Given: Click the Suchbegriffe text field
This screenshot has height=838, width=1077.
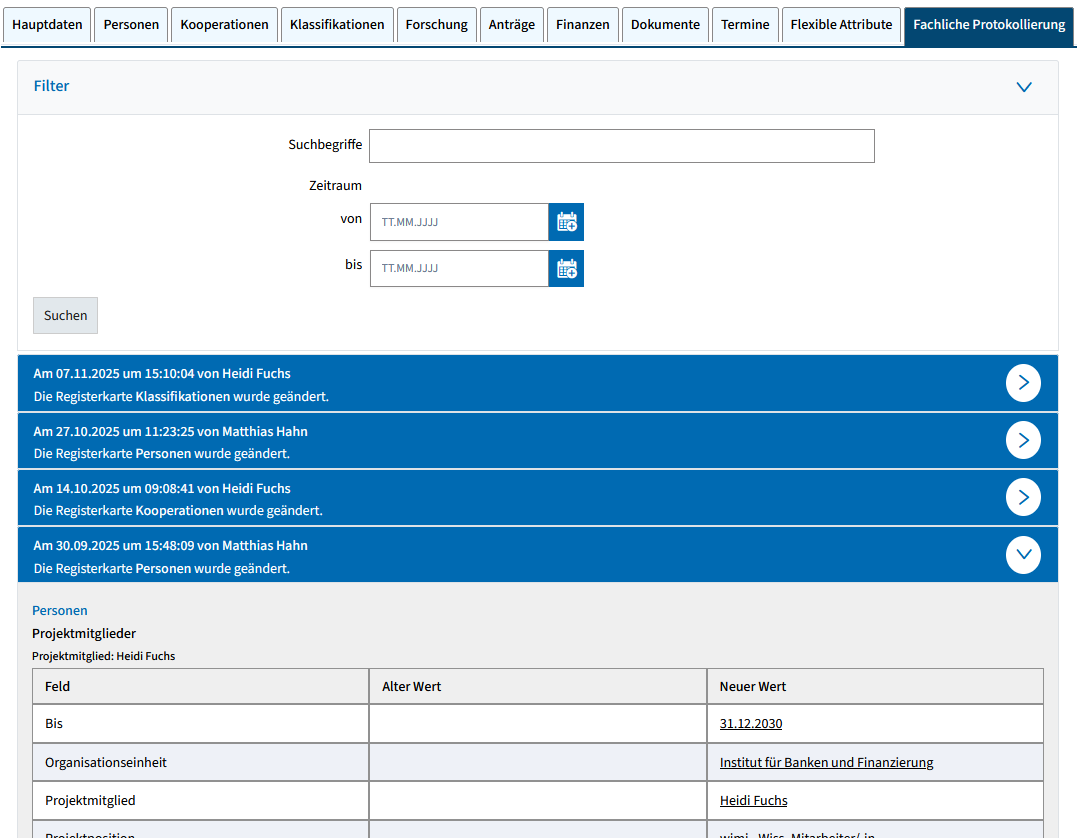Looking at the screenshot, I should pyautogui.click(x=621, y=146).
